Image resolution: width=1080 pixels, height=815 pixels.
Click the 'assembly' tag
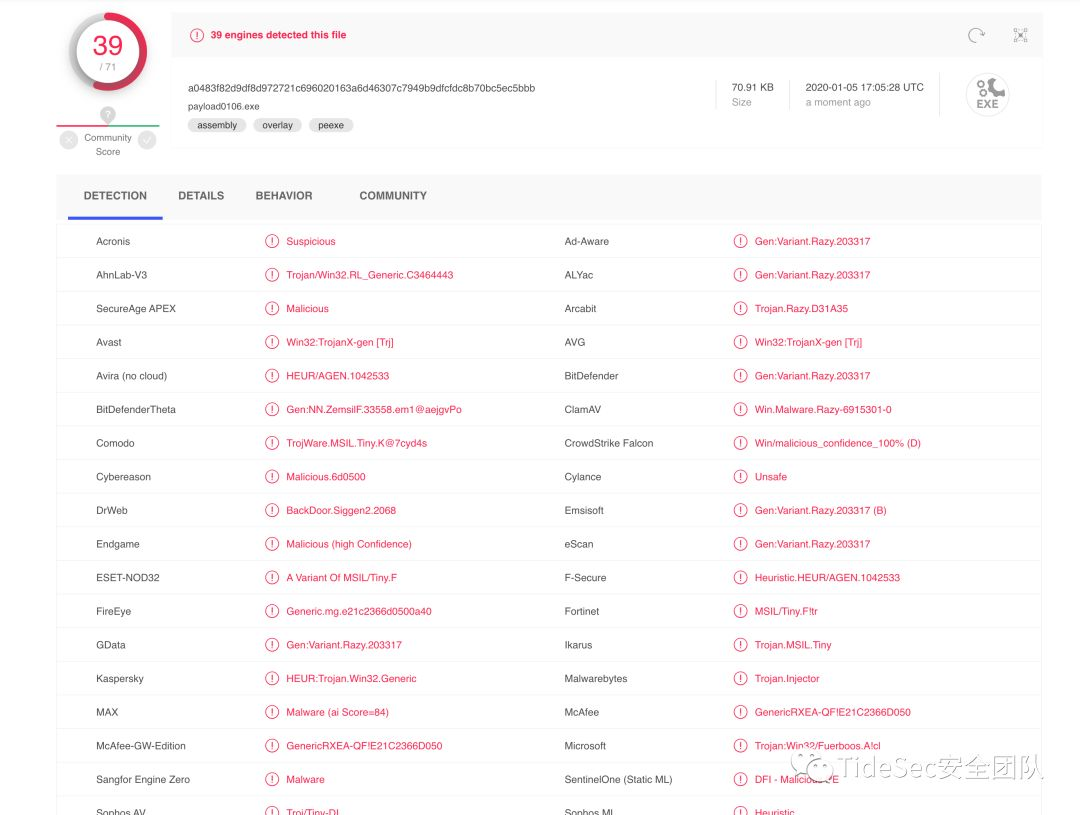point(217,125)
